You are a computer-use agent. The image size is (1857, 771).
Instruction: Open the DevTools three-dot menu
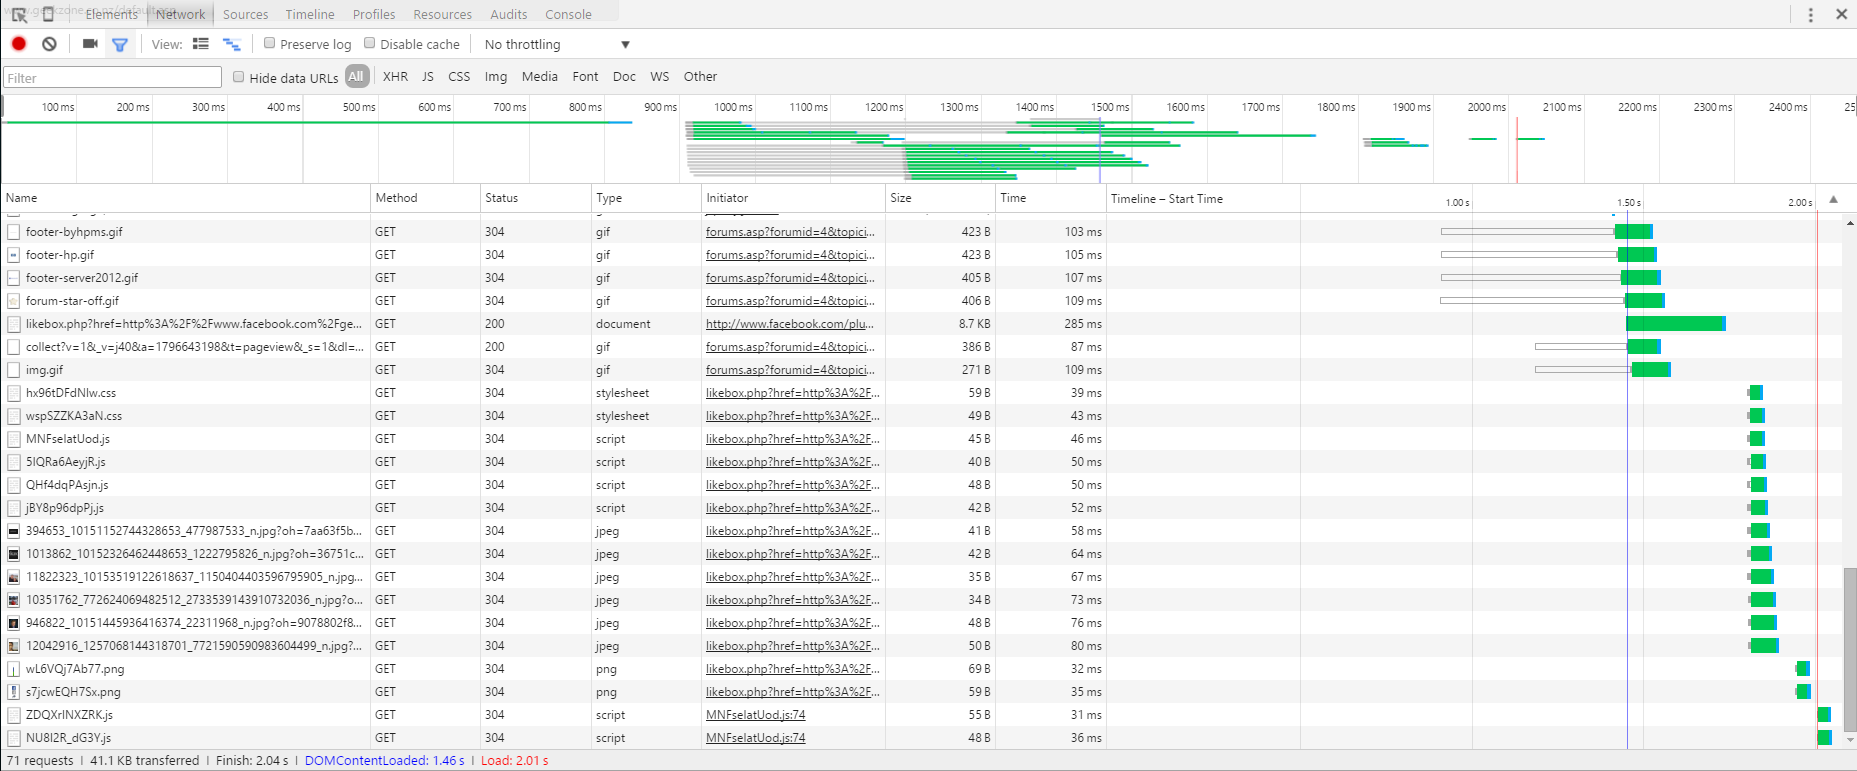1810,15
